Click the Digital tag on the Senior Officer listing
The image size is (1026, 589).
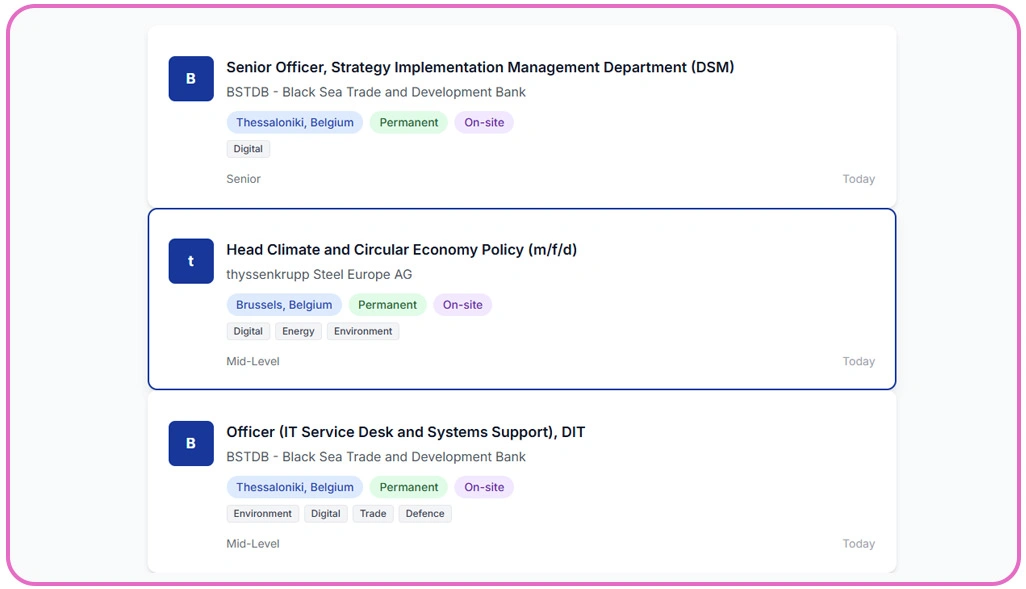coord(248,148)
